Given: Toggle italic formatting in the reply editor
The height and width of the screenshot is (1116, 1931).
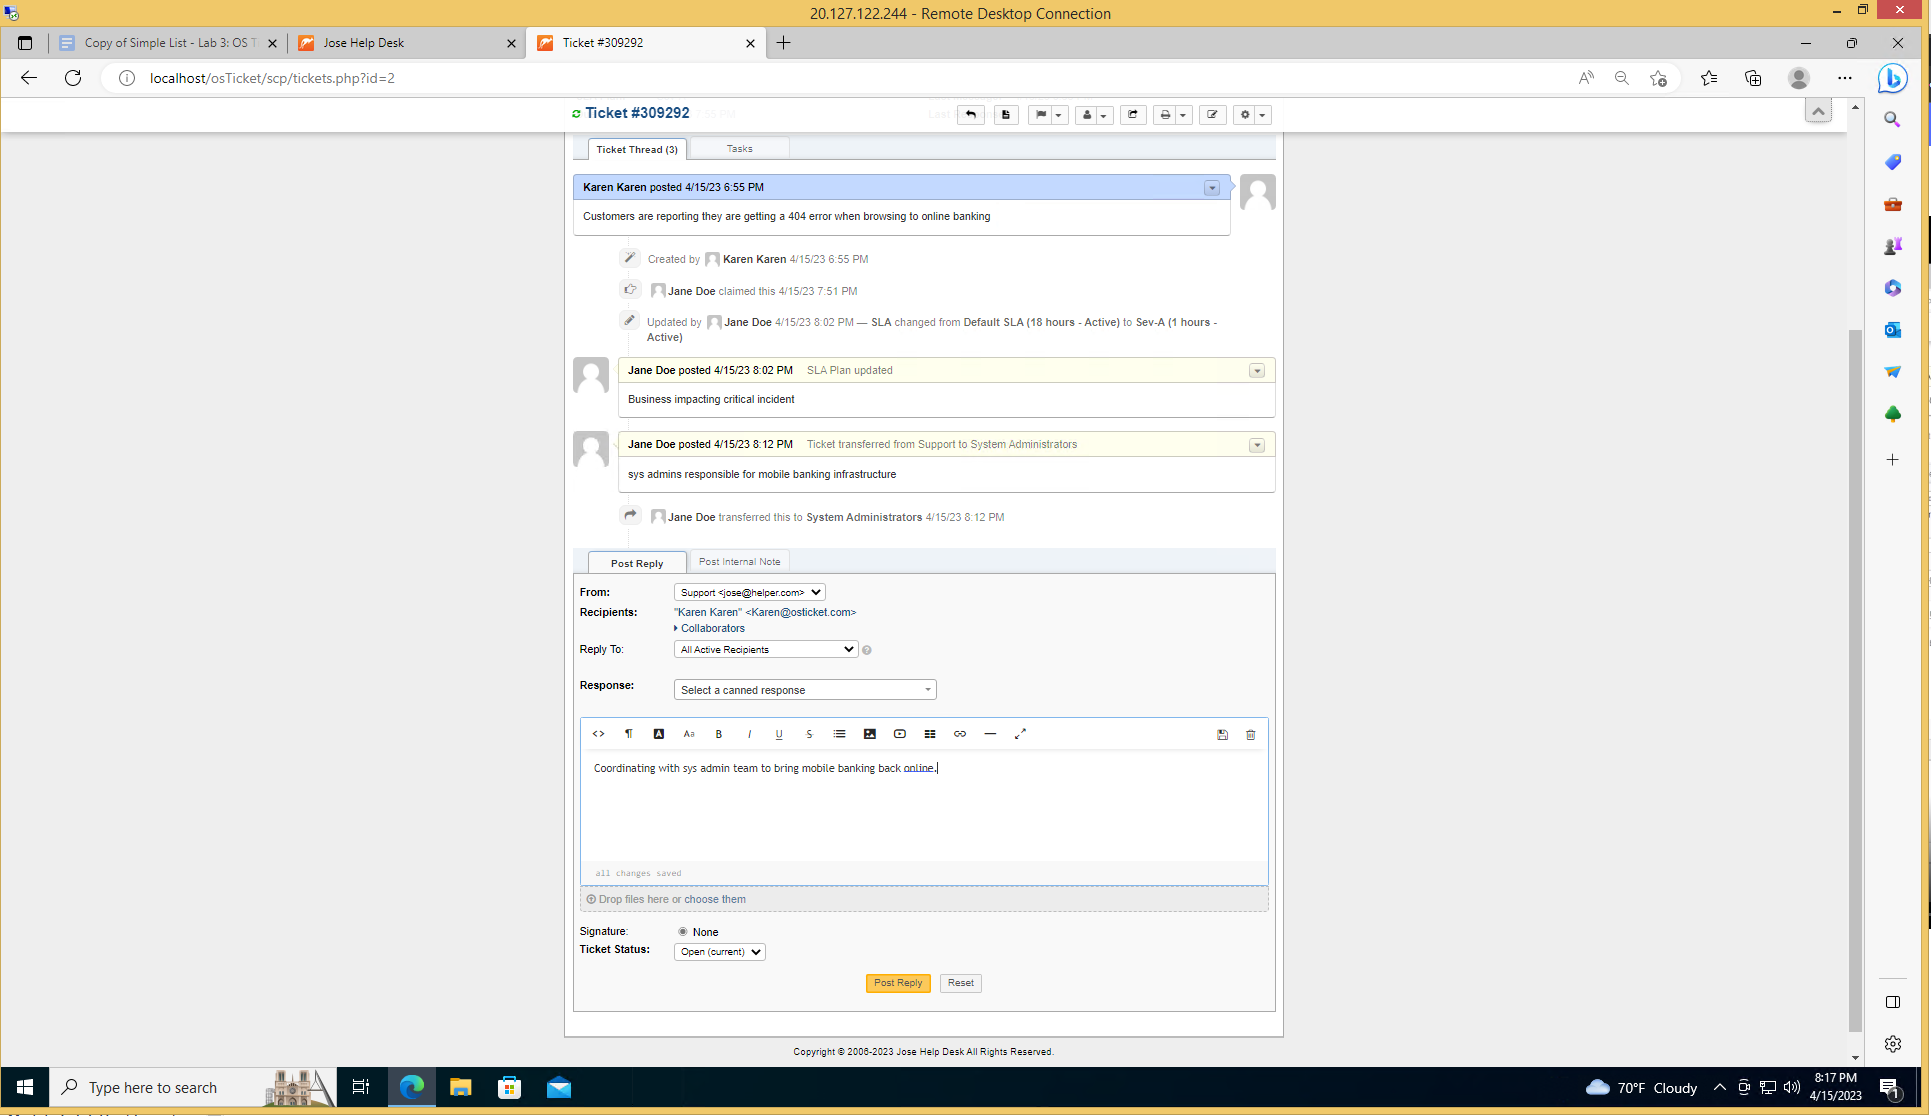Looking at the screenshot, I should point(749,734).
